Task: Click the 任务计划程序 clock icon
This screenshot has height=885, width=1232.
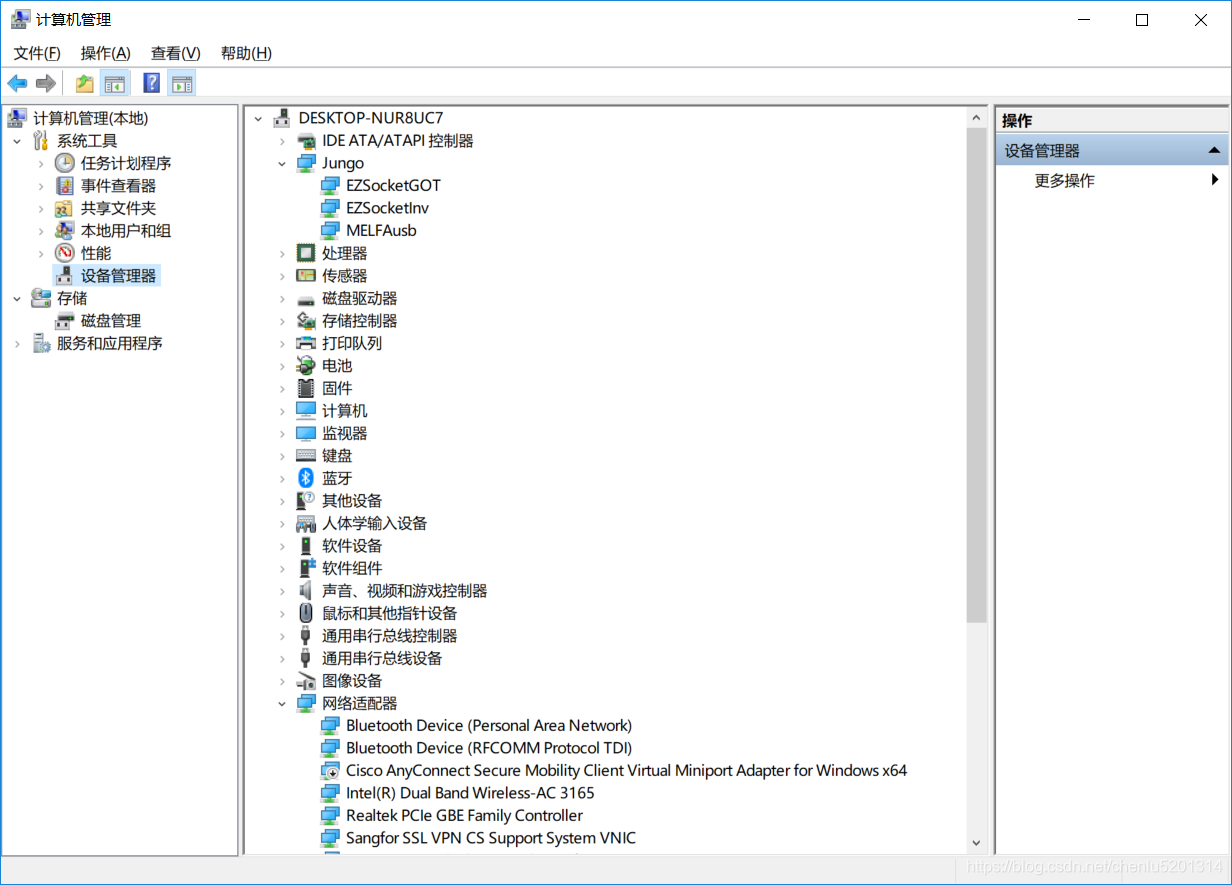Action: tap(65, 163)
